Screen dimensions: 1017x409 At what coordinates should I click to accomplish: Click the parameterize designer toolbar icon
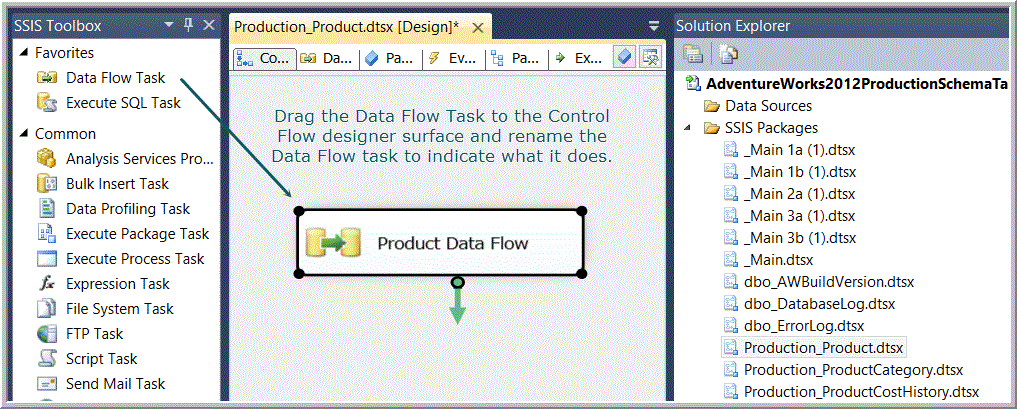point(624,58)
